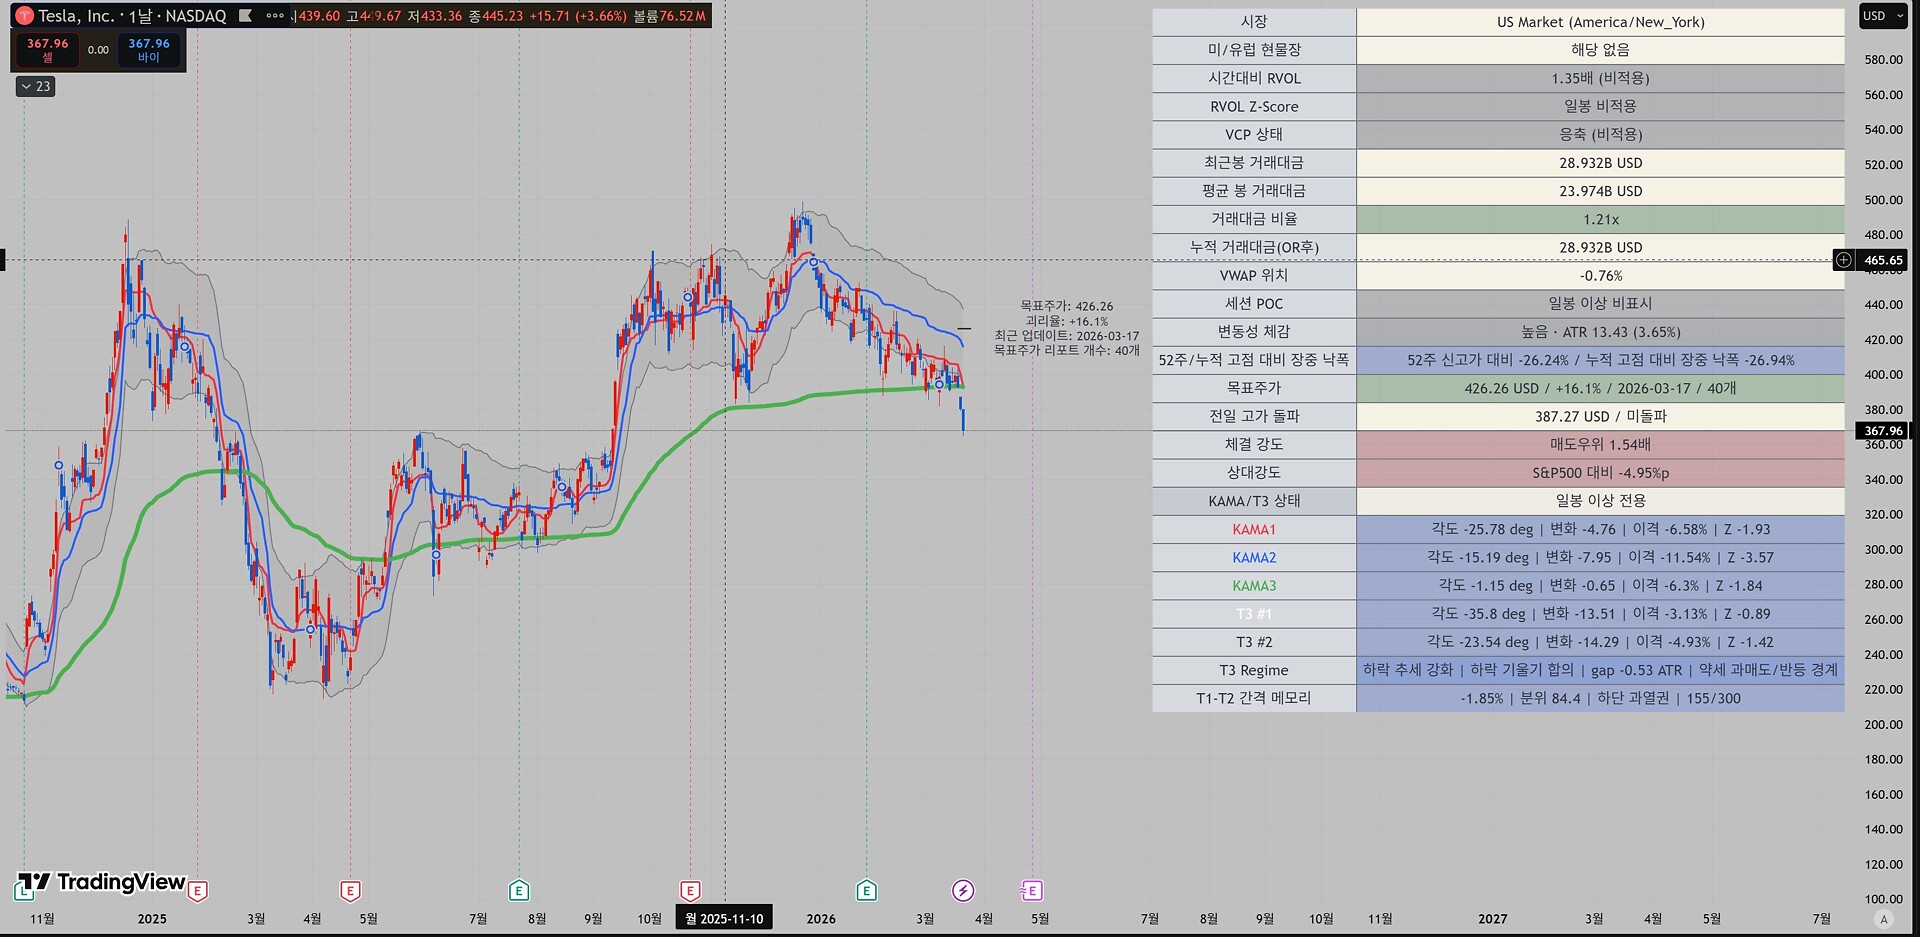Click the purple lightning bolt event icon
This screenshot has width=1920, height=937.
(x=963, y=890)
